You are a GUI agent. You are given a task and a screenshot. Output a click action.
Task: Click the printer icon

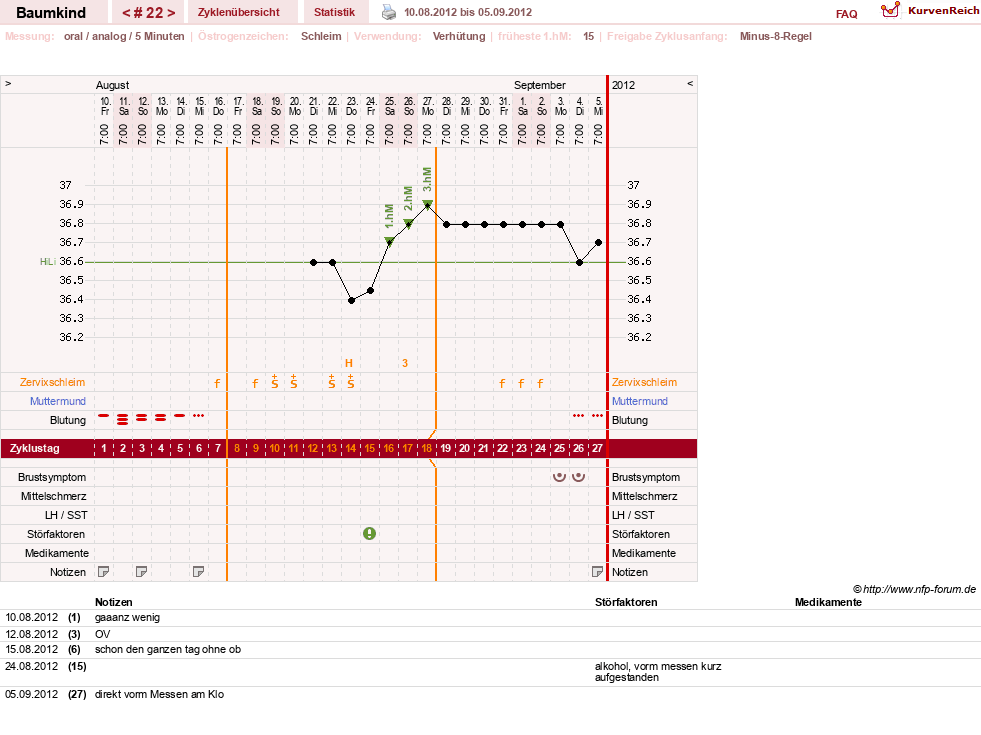click(389, 12)
